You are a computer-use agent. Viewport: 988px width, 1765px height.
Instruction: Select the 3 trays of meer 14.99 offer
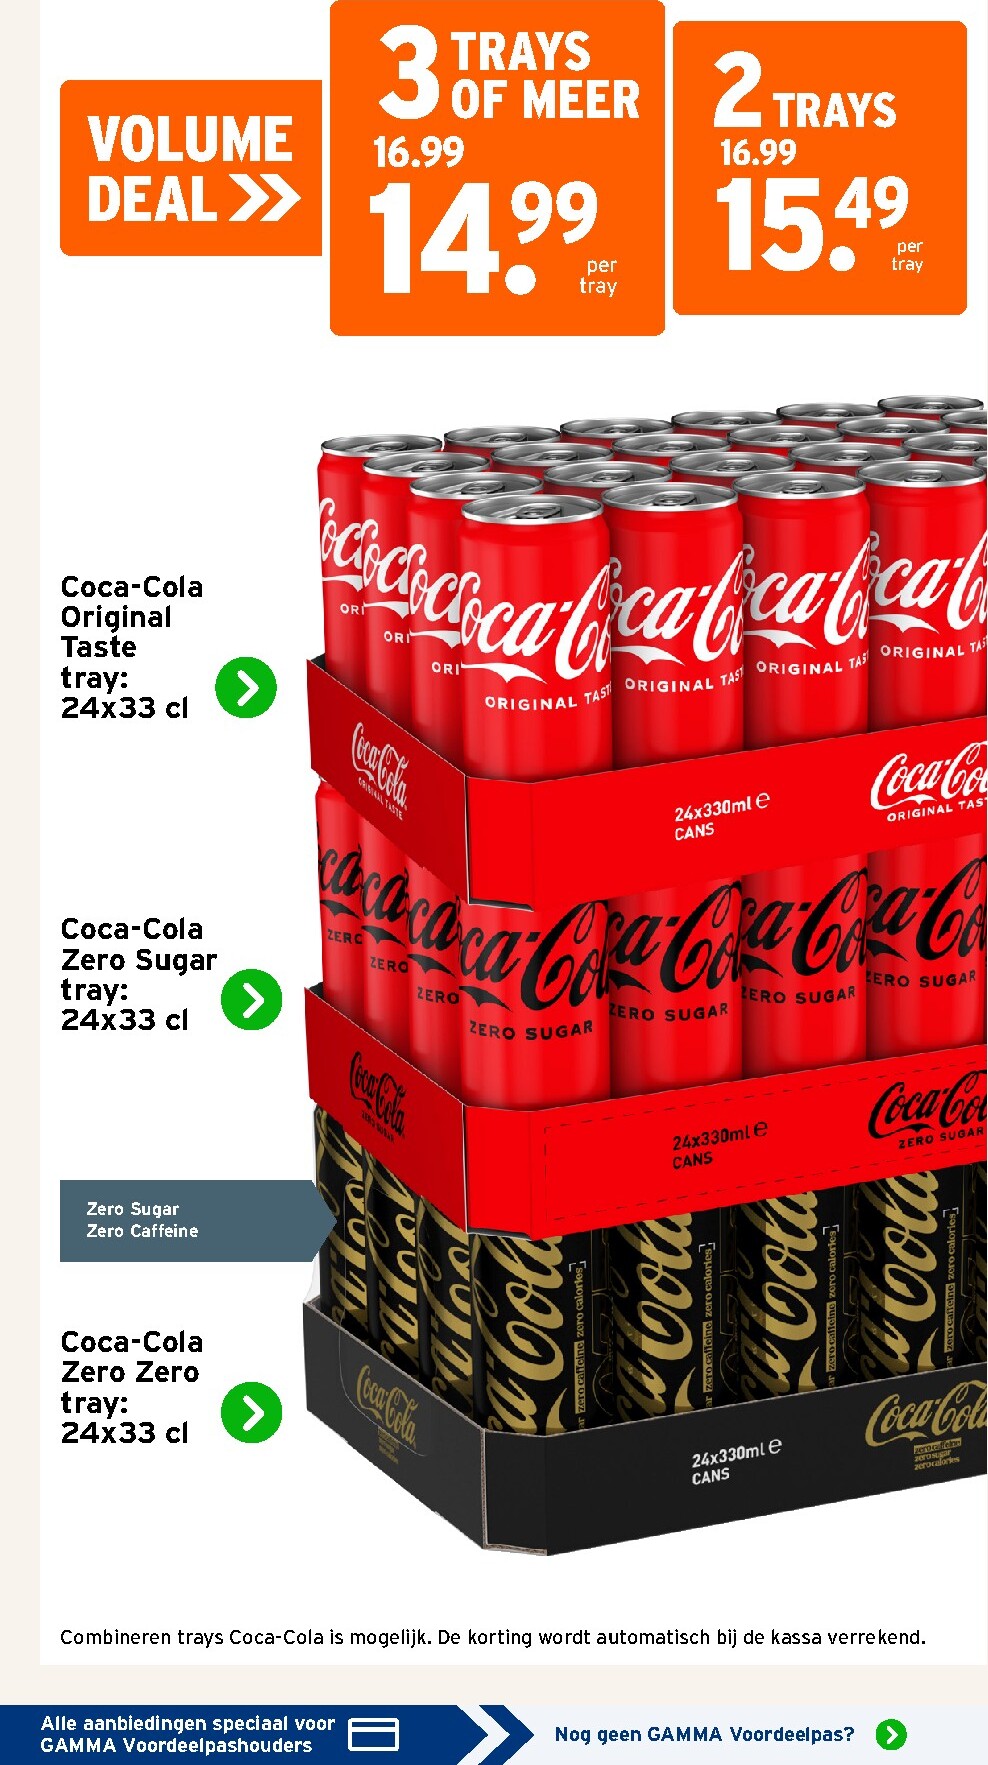point(498,167)
